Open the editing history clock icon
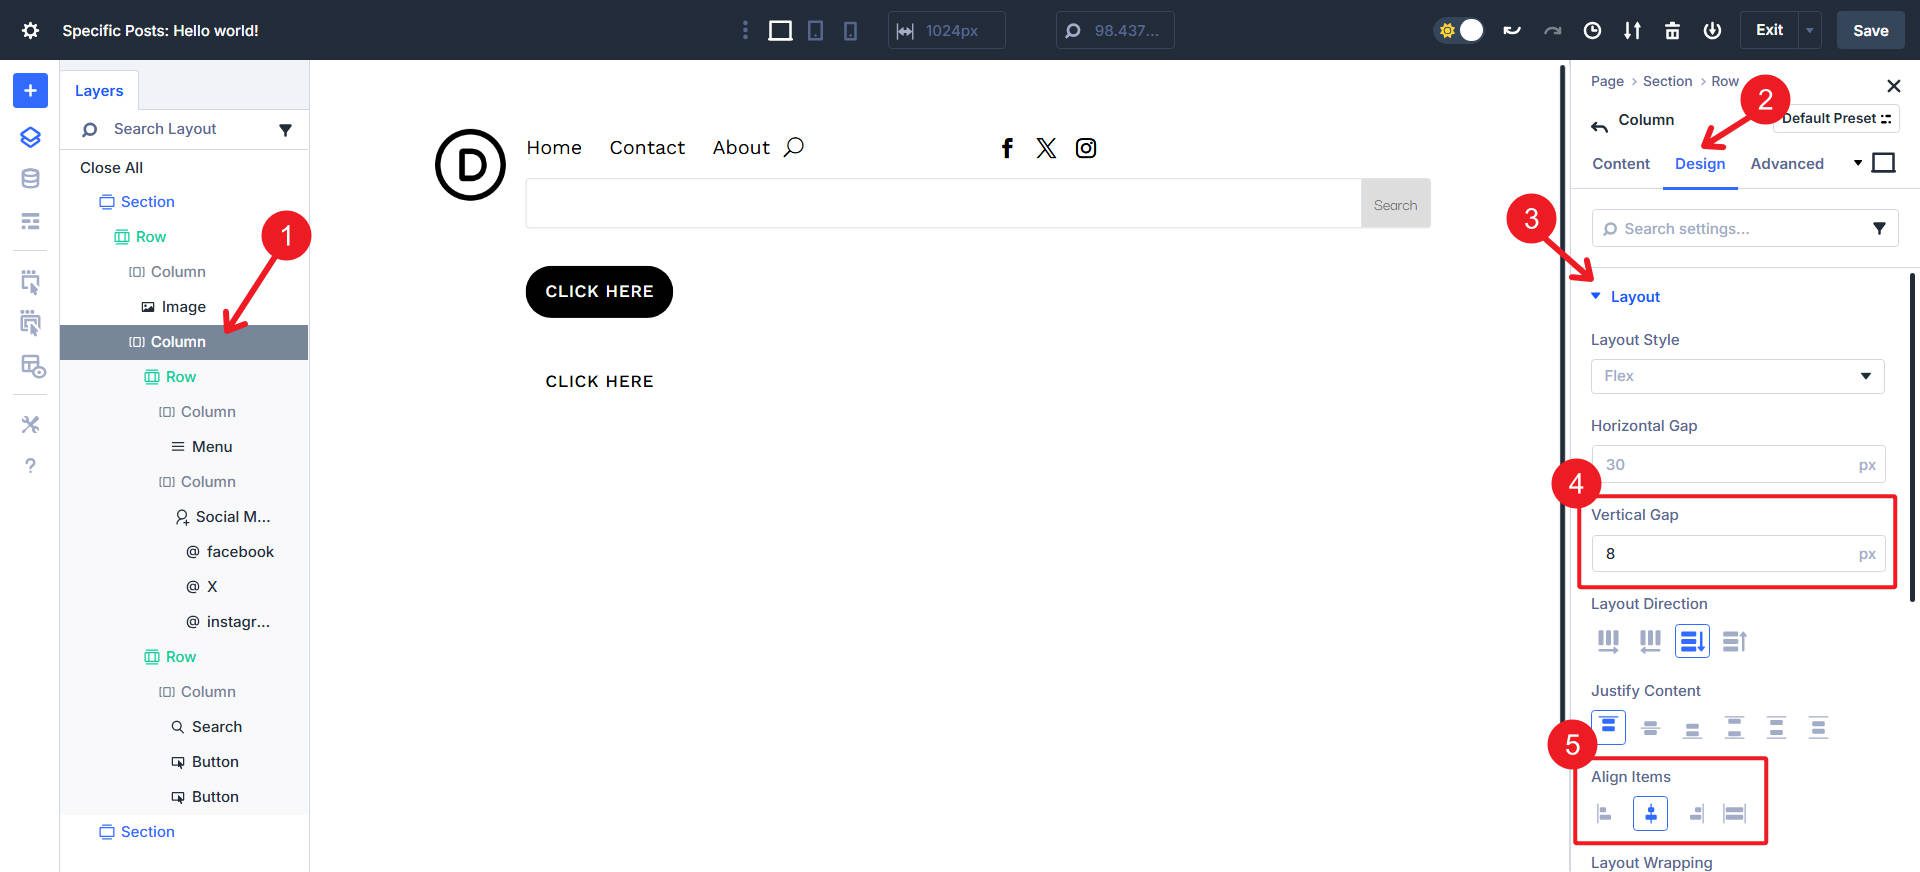The image size is (1920, 872). (1592, 31)
